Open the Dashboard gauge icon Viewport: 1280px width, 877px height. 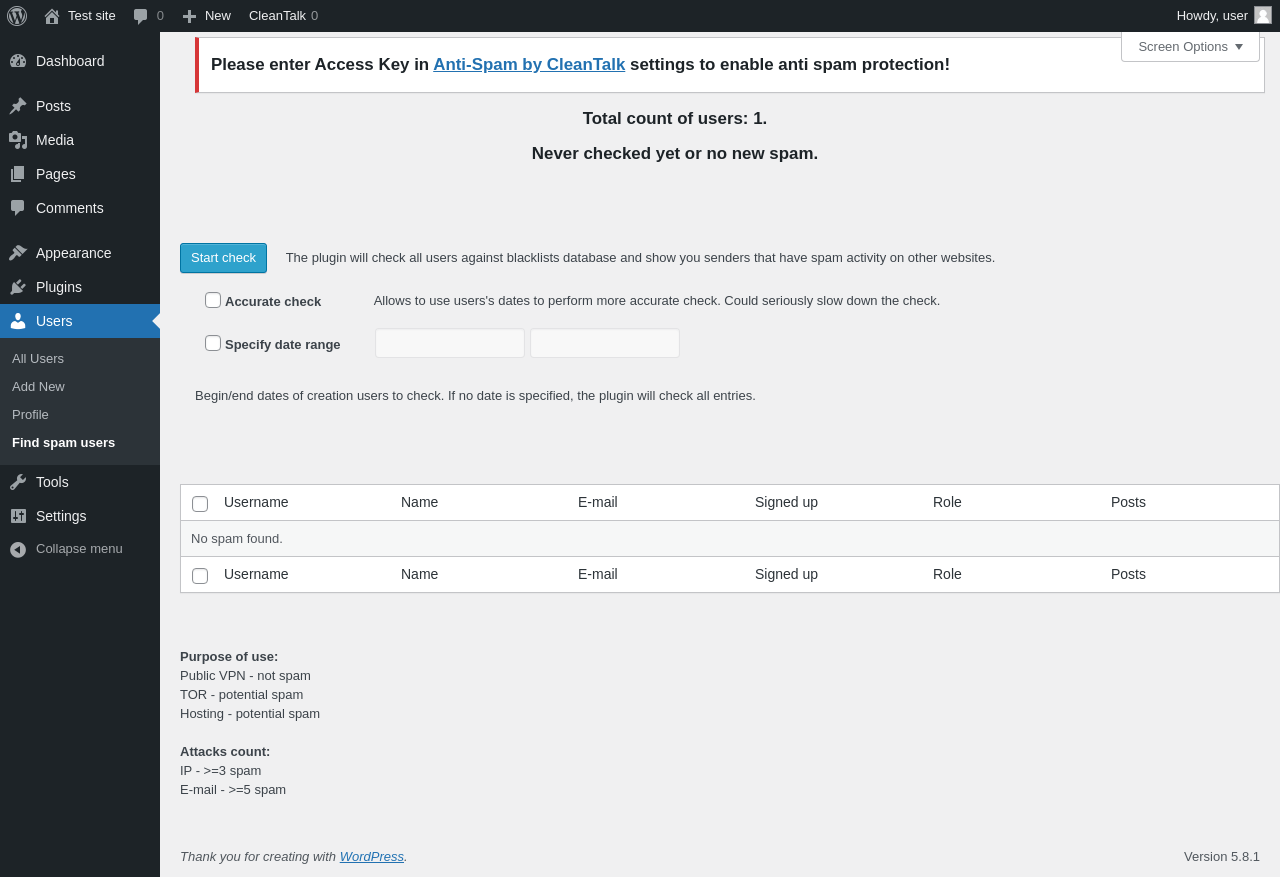pyautogui.click(x=18, y=61)
